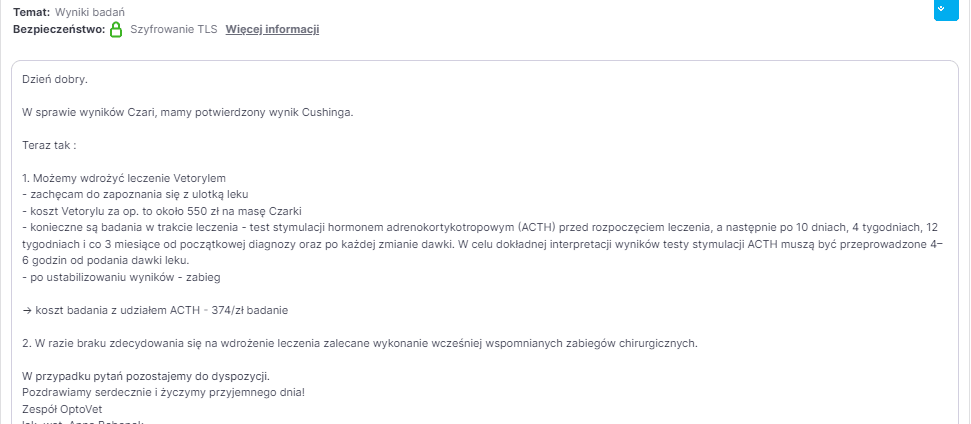Click the arrow line with ACTH cost 374/zł
Image resolution: width=971 pixels, height=424 pixels.
click(x=155, y=310)
